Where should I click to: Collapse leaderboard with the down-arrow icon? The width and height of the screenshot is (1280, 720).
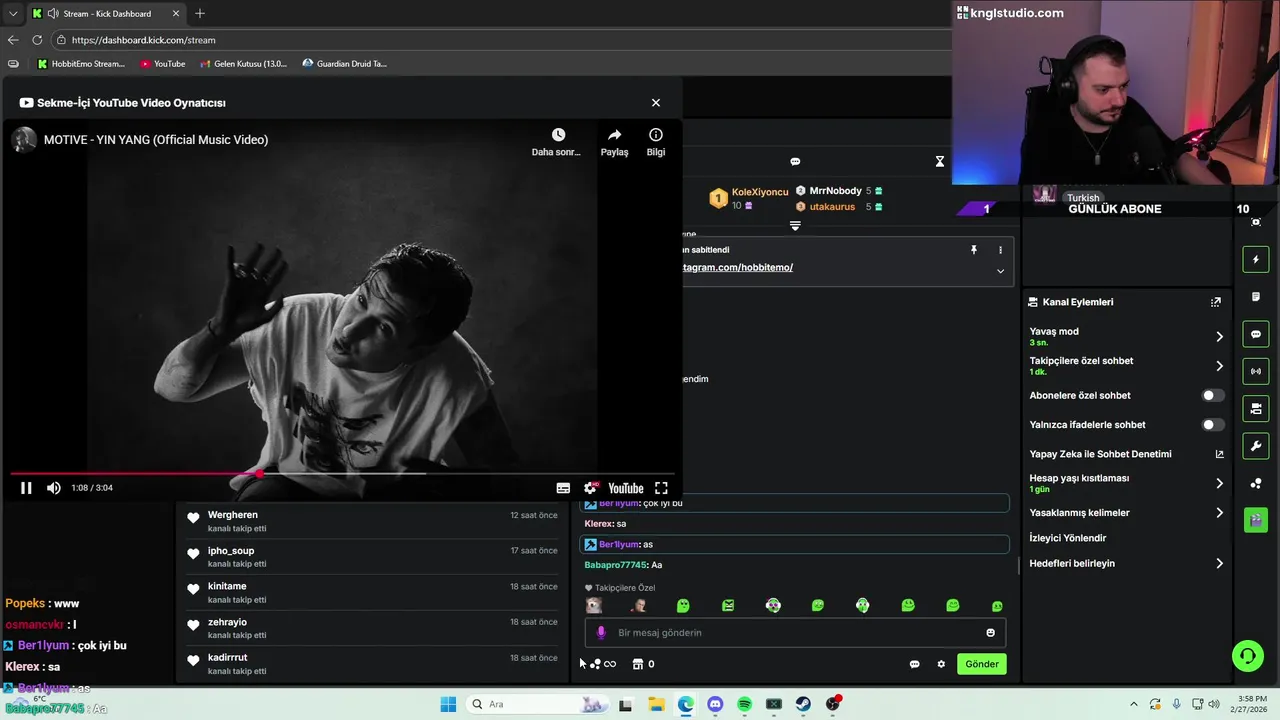pyautogui.click(x=795, y=226)
